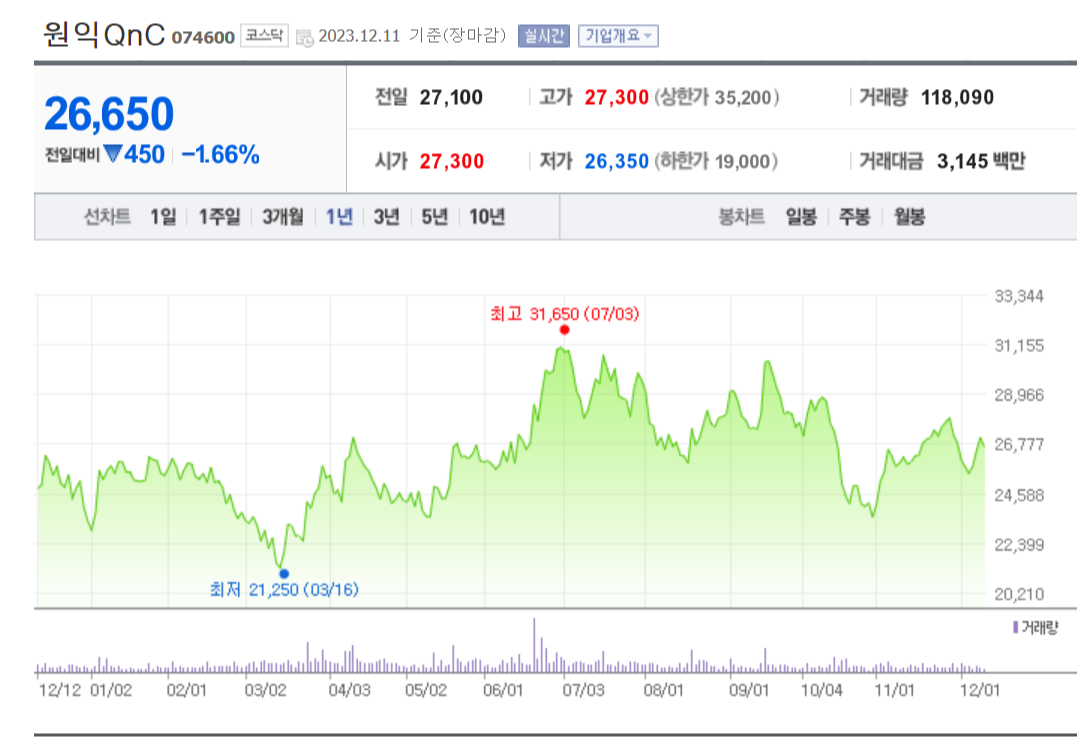This screenshot has width=1077, height=737.
Task: Click the purple 거래량 legend marker
Action: pos(1016,627)
